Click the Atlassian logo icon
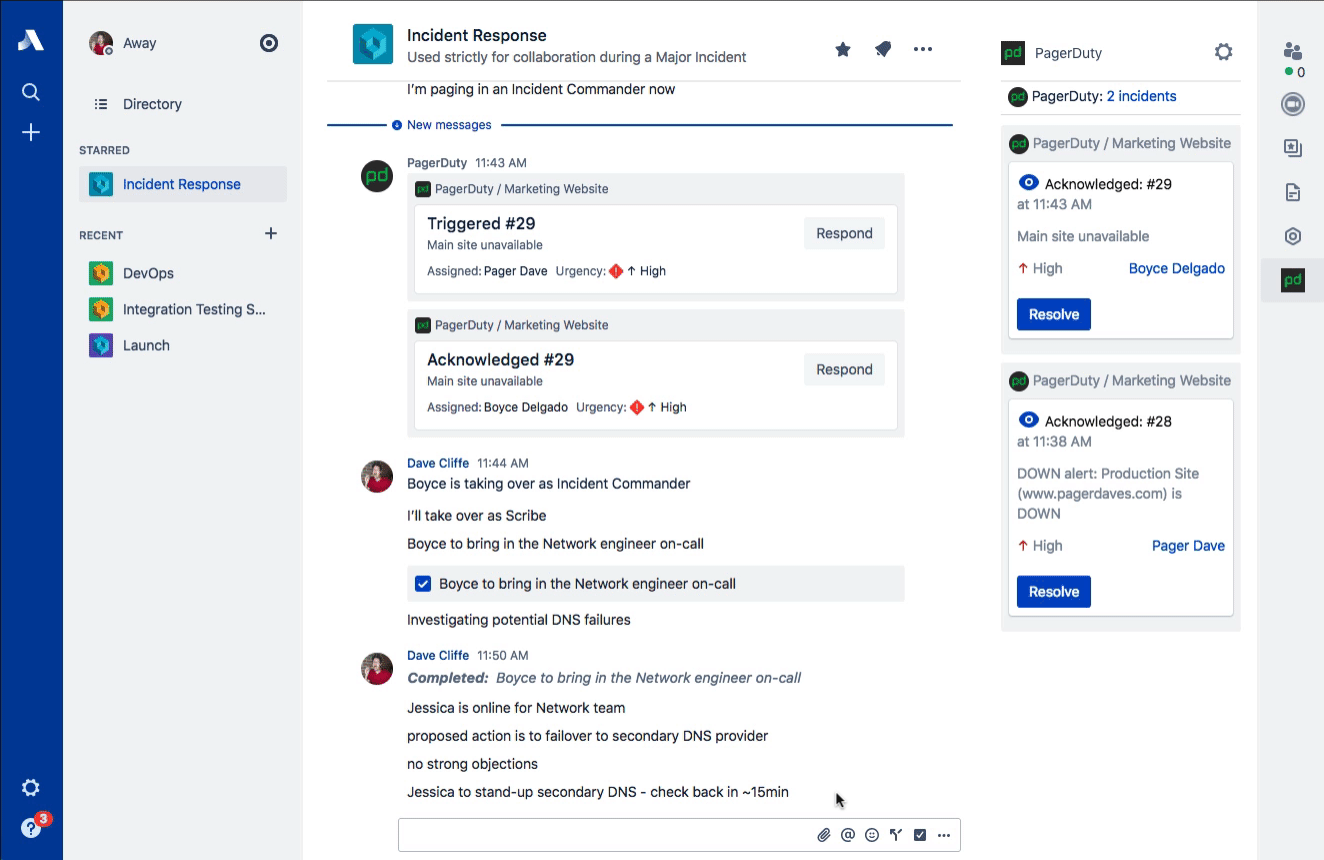 [x=31, y=41]
